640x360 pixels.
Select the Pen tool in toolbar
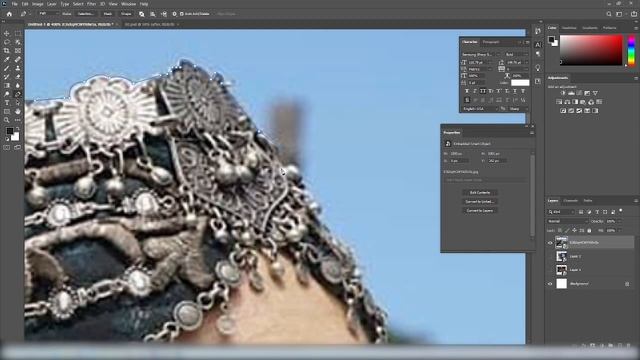pyautogui.click(x=18, y=94)
